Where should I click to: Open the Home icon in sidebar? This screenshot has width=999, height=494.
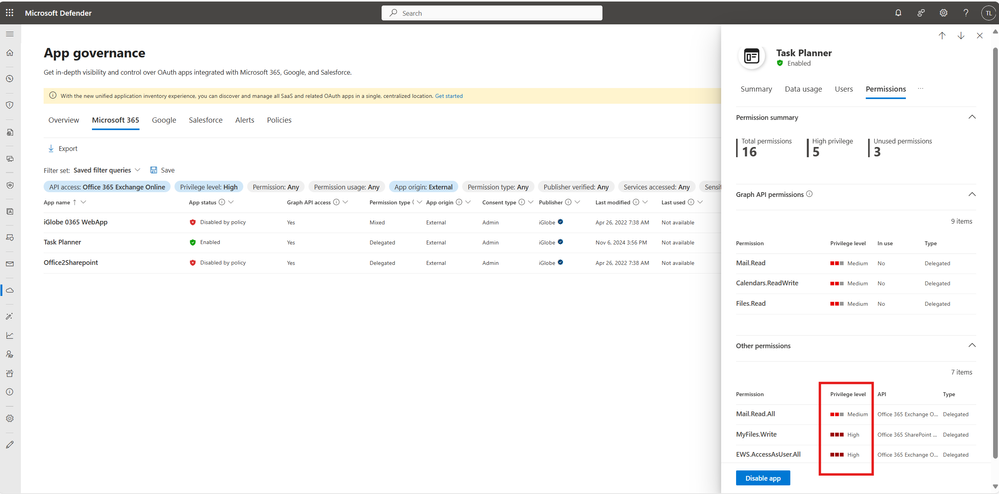pos(10,53)
